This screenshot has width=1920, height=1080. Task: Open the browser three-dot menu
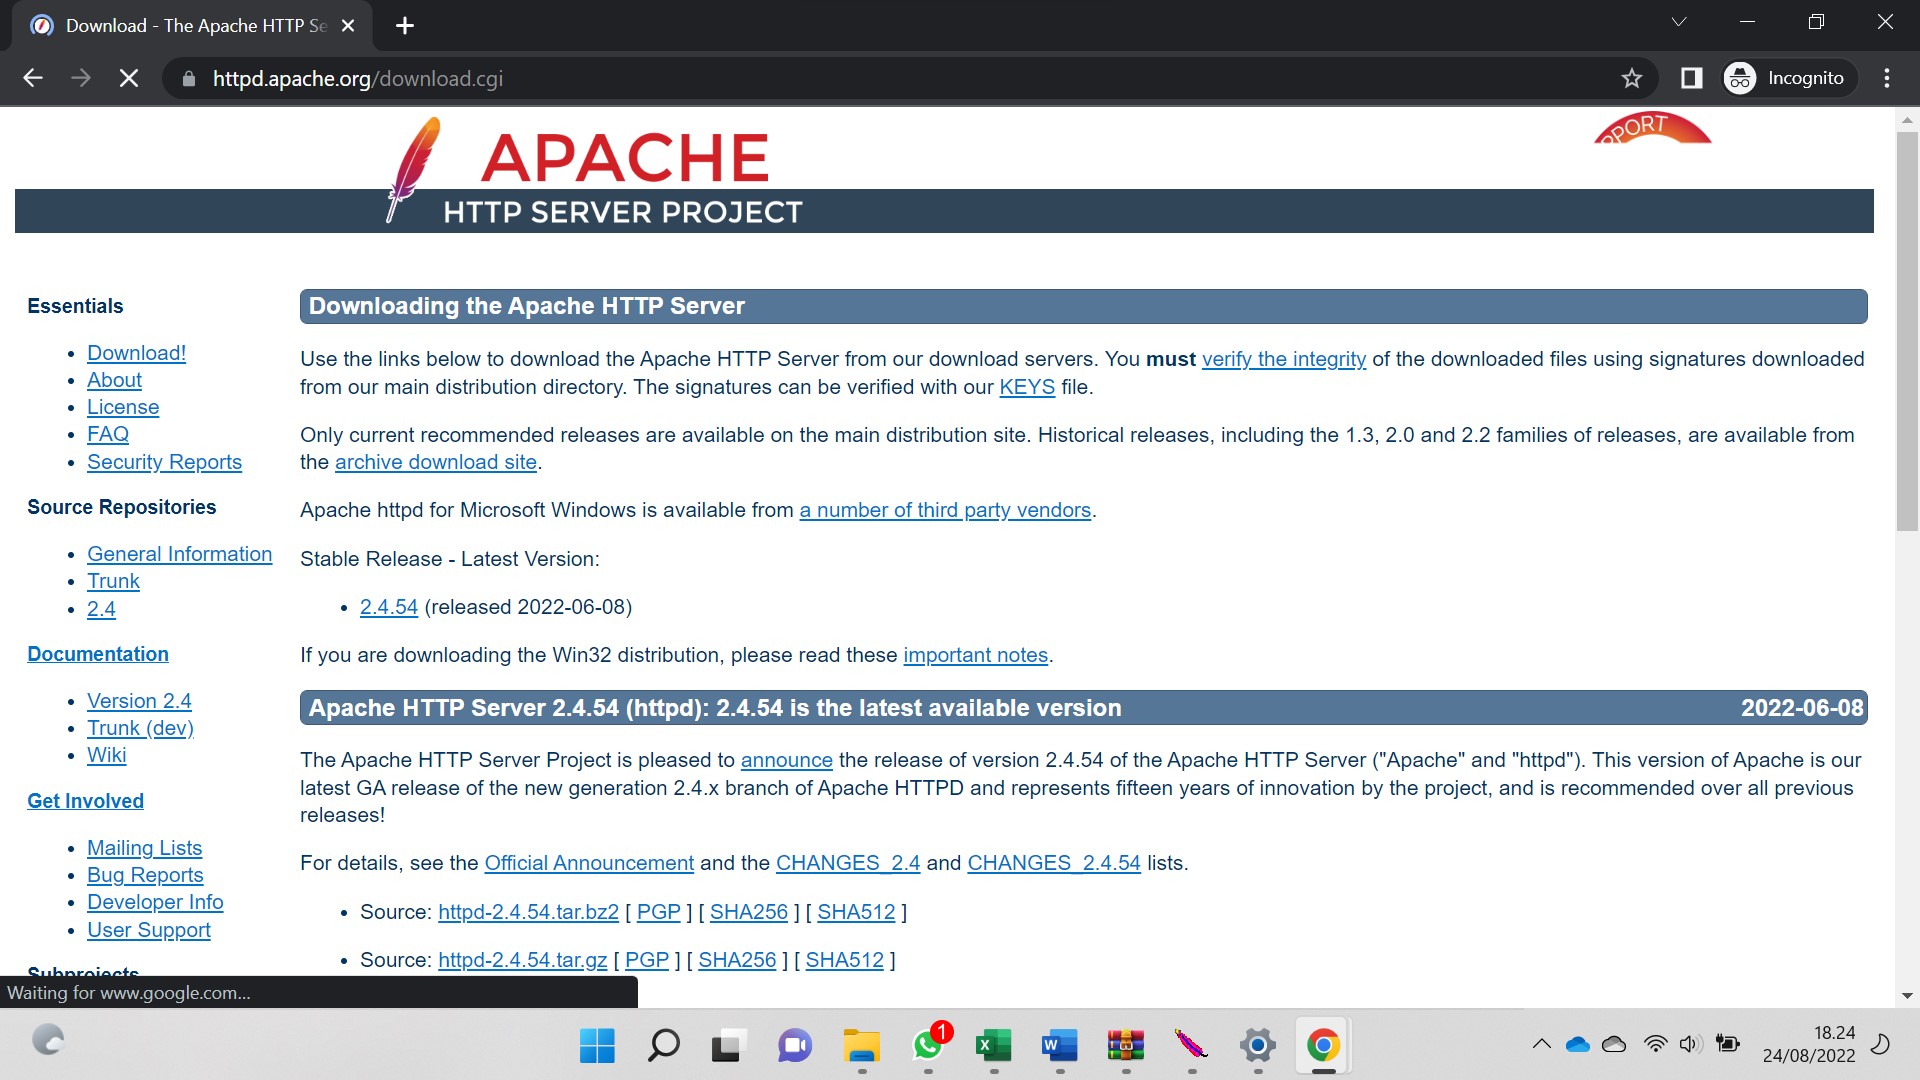point(1888,78)
